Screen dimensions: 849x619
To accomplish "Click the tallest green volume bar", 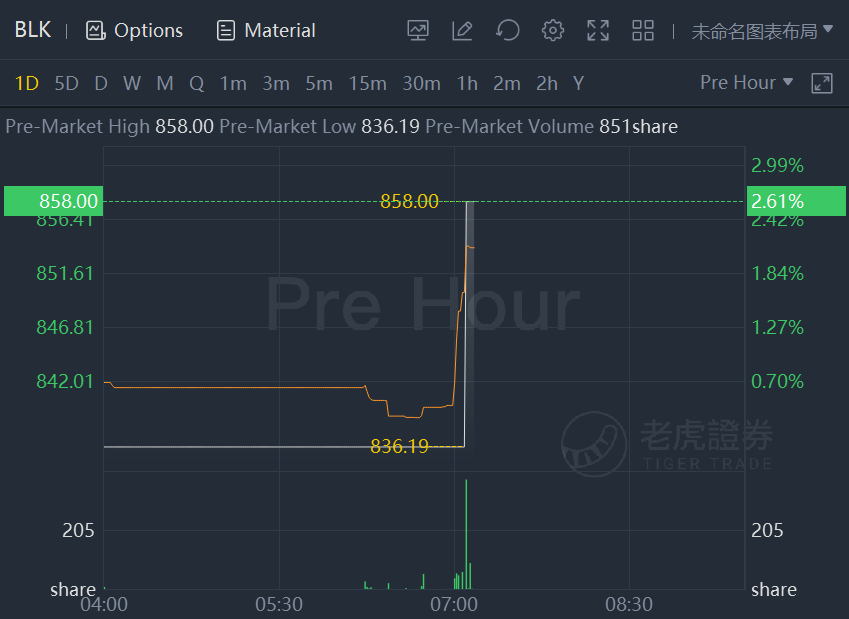I will point(466,534).
